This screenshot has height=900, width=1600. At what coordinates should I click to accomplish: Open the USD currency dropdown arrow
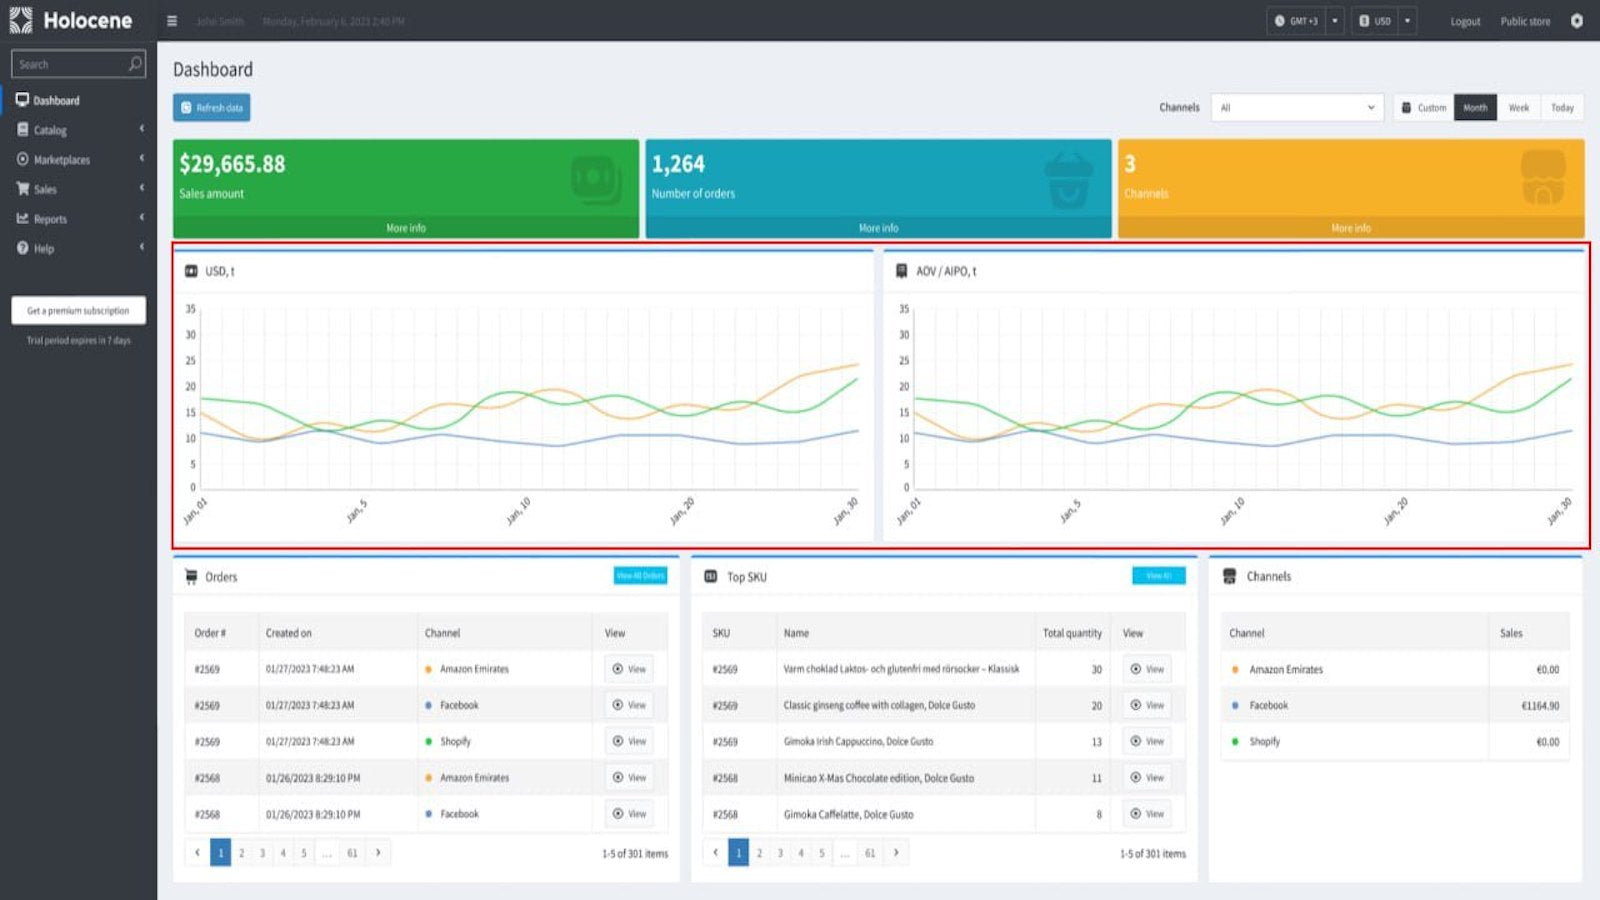pos(1407,21)
